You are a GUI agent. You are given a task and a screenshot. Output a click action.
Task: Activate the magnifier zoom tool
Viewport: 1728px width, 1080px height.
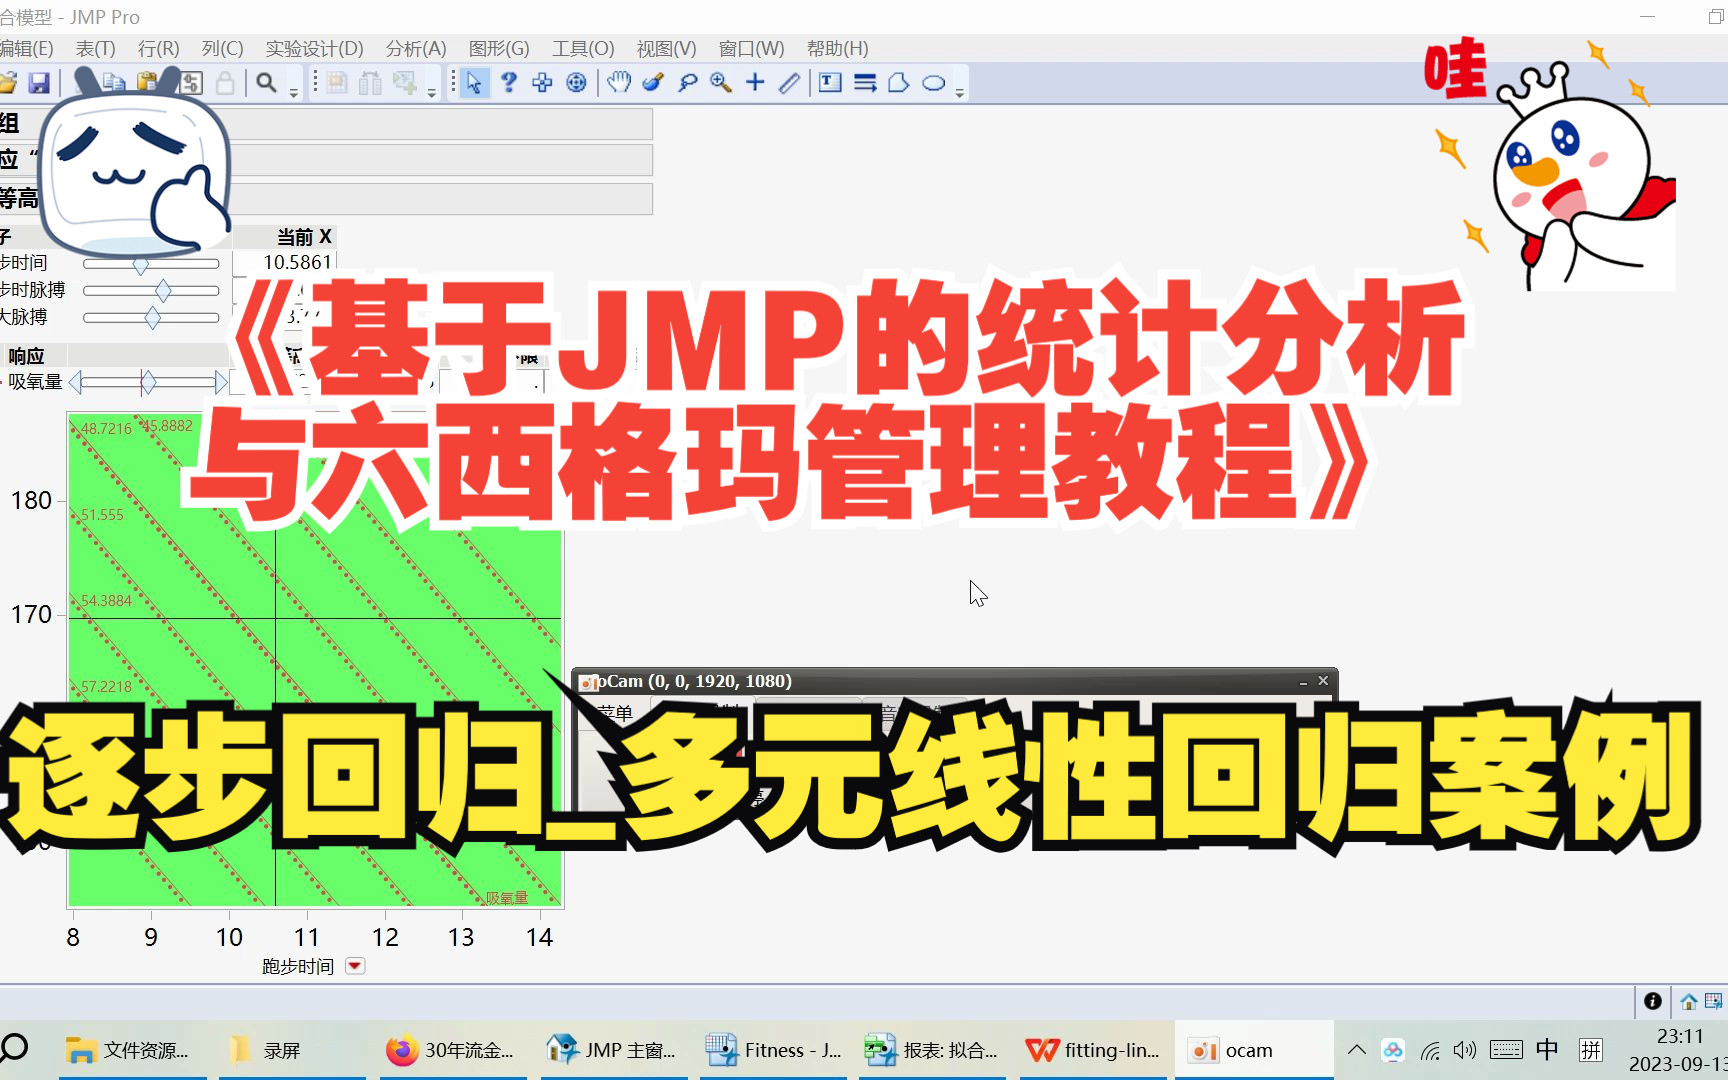click(x=718, y=83)
